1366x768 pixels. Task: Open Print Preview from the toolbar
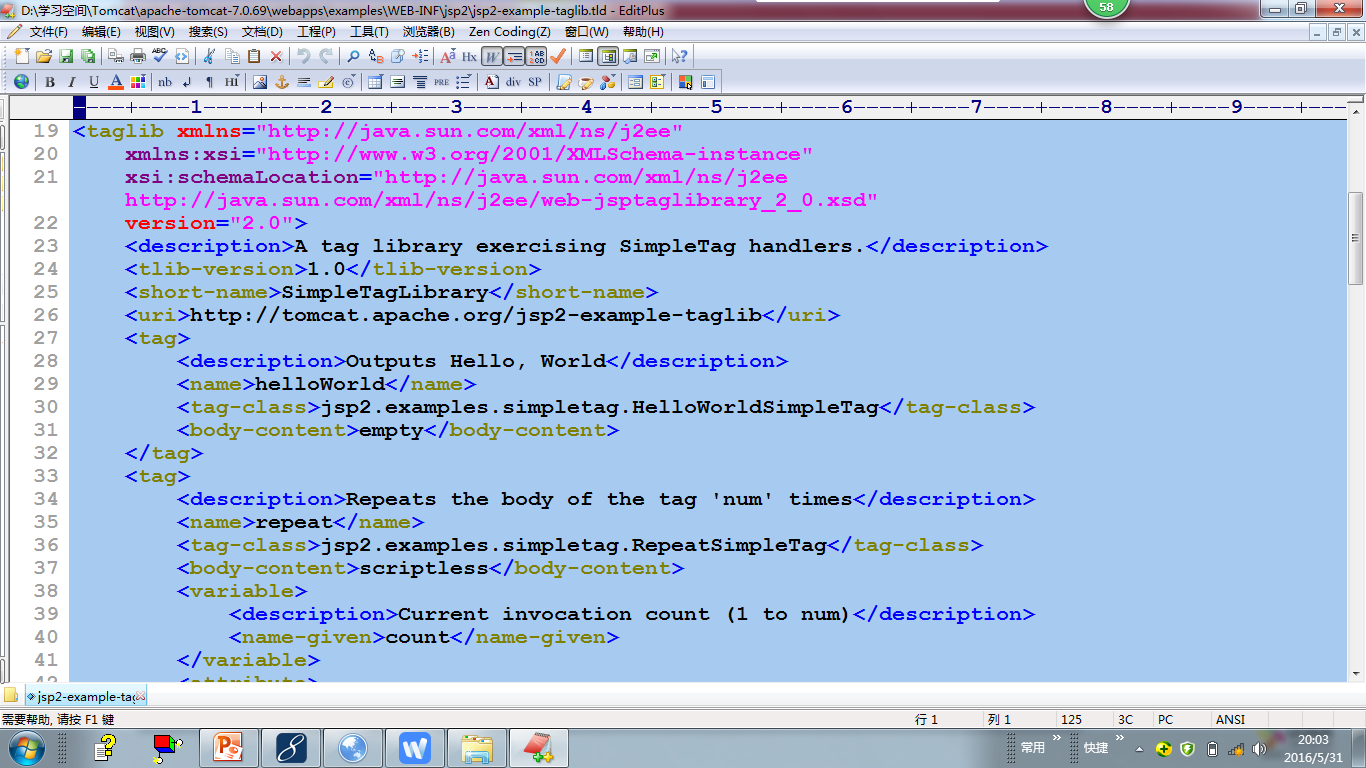click(x=116, y=56)
